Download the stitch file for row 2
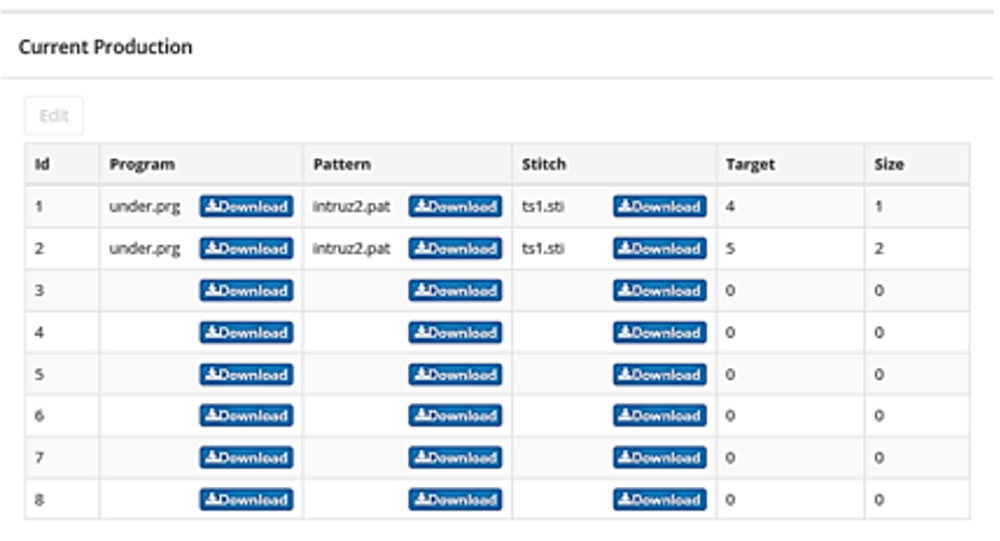The height and width of the screenshot is (541, 1000). [659, 249]
